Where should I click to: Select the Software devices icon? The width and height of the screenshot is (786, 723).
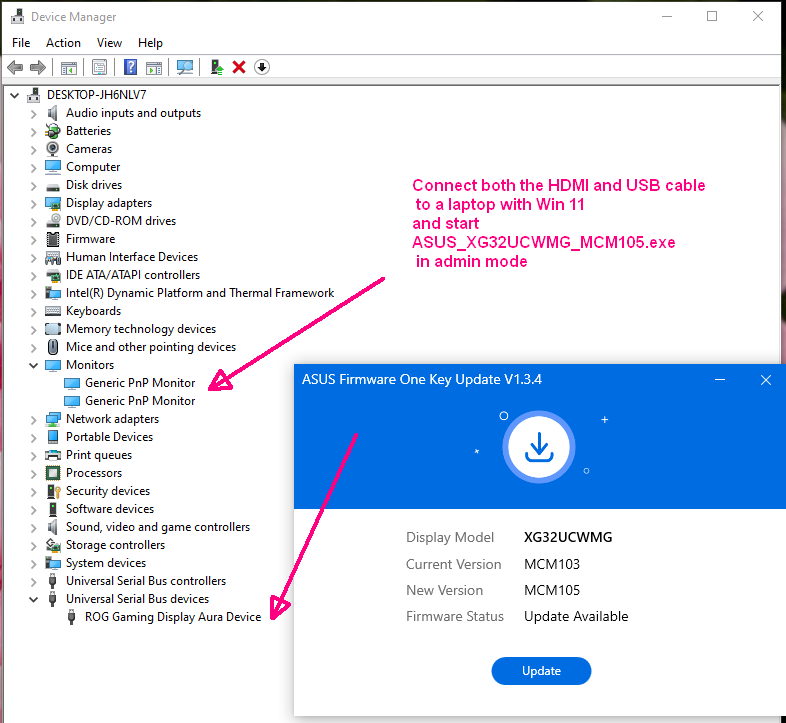[53, 509]
